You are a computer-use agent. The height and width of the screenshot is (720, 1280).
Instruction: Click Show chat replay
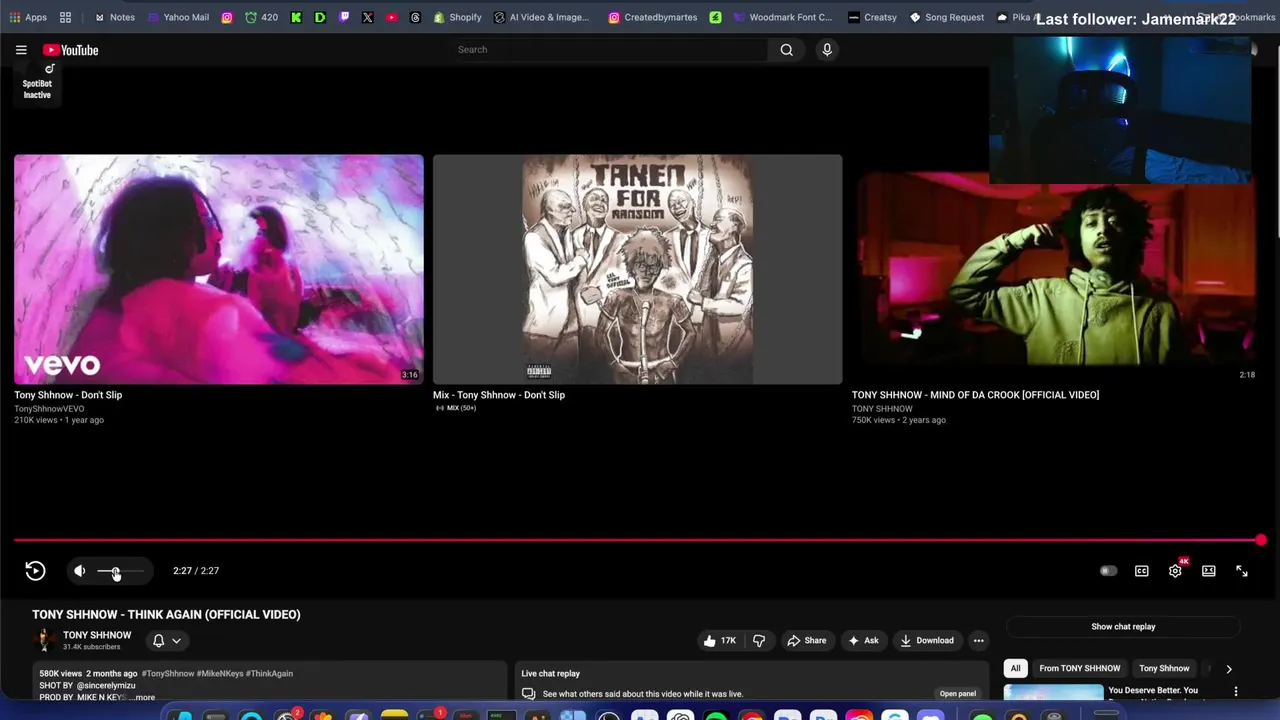point(1123,627)
